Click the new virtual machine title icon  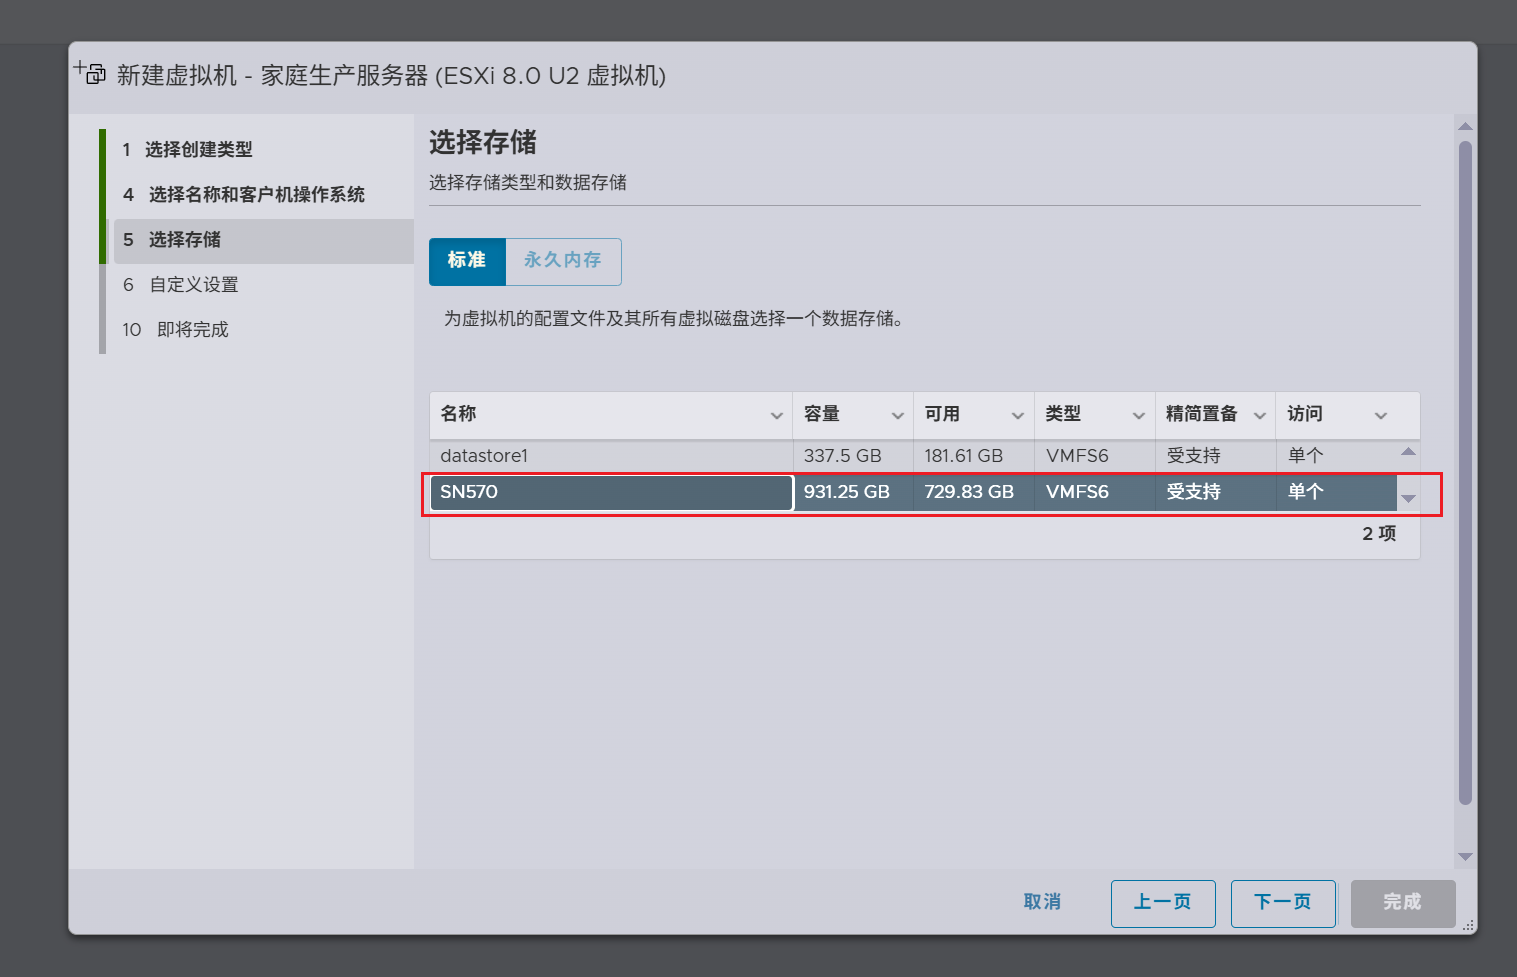91,73
